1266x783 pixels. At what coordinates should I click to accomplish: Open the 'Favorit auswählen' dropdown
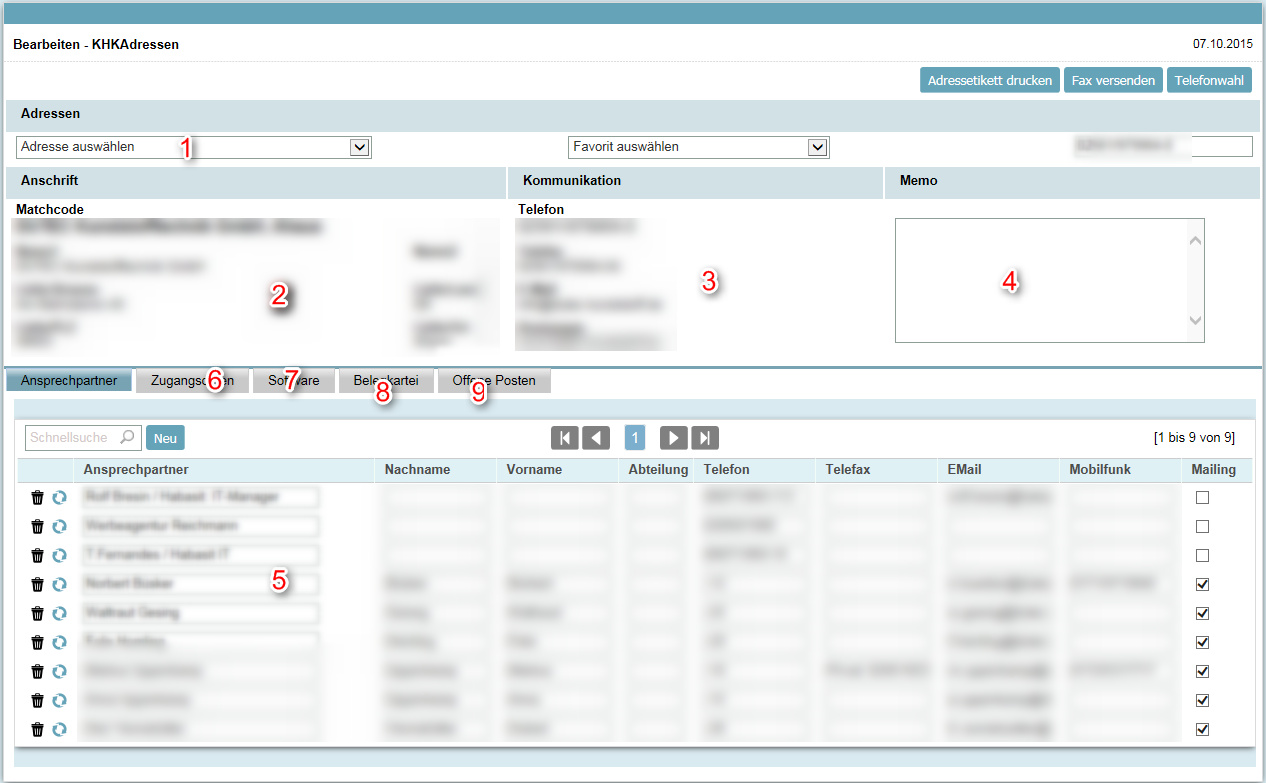699,147
